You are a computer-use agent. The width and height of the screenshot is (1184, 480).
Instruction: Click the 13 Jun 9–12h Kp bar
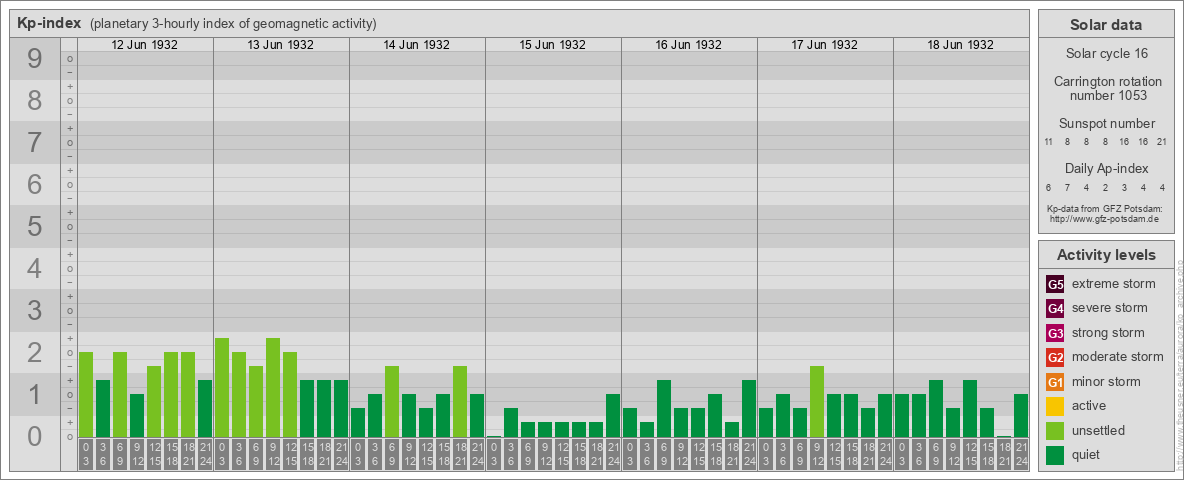point(273,387)
